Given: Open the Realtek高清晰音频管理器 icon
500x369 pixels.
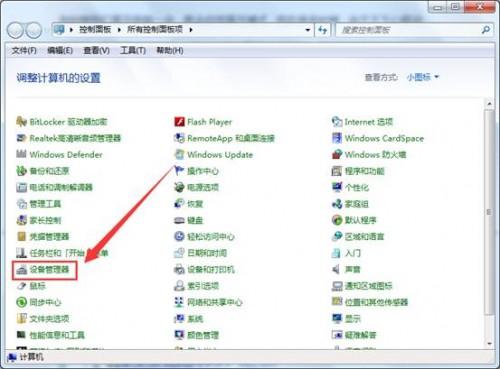Looking at the screenshot, I should click(x=21, y=138).
